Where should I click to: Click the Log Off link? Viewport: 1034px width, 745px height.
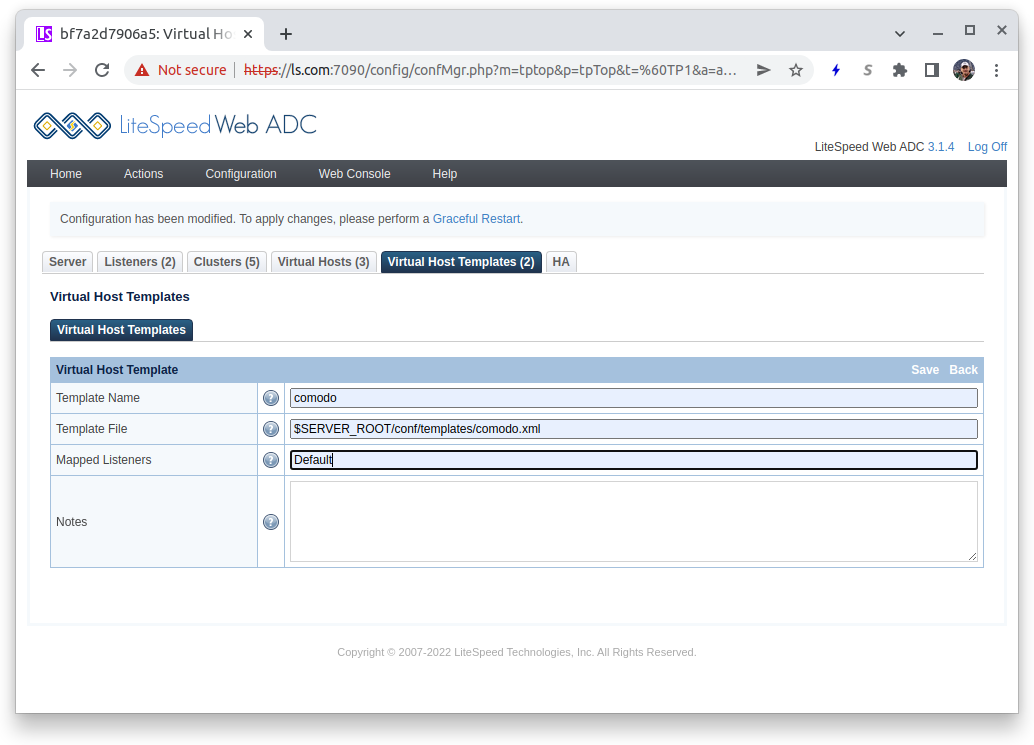987,147
